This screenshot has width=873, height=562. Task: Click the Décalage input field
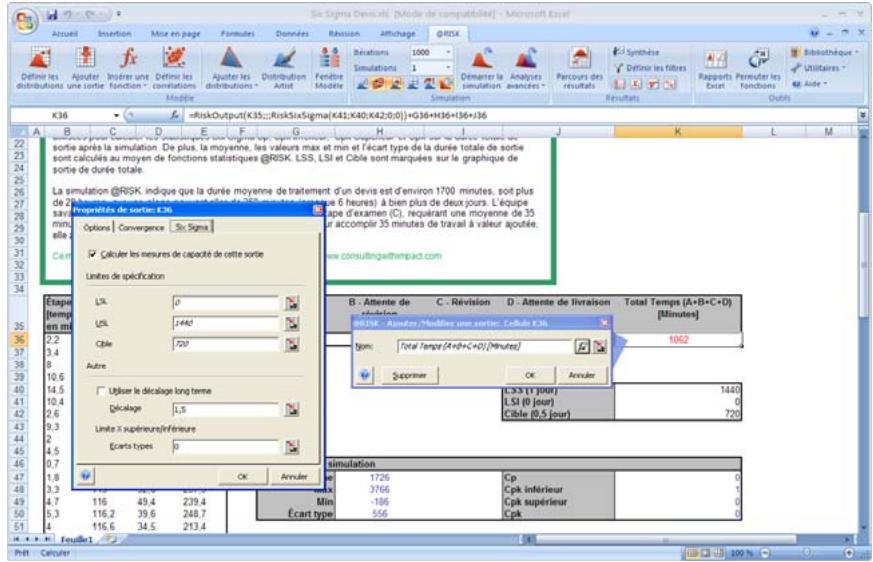pos(225,410)
